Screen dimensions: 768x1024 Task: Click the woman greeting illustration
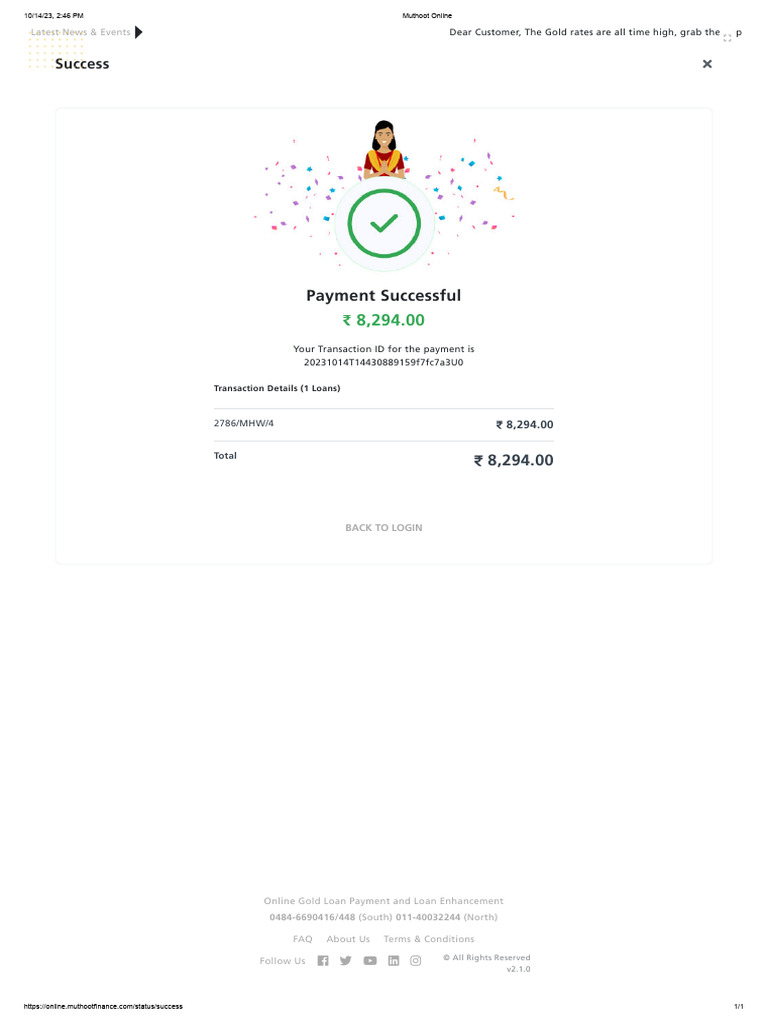coord(384,150)
